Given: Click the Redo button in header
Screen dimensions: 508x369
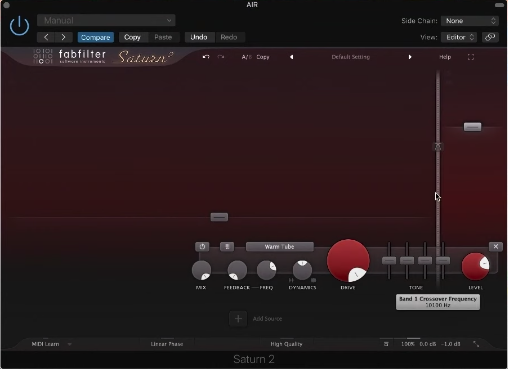Looking at the screenshot, I should click(x=229, y=37).
